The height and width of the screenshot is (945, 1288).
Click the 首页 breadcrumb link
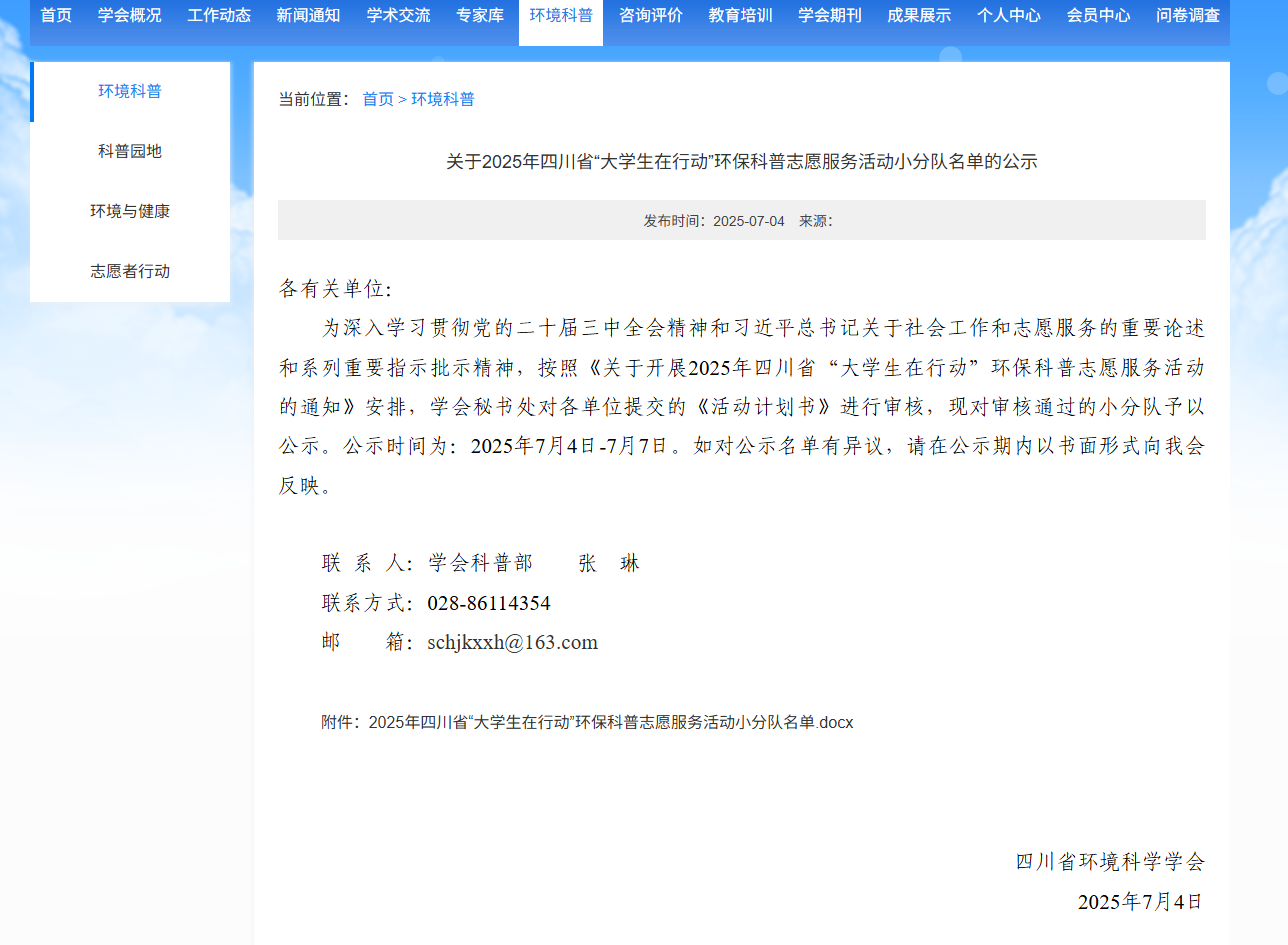coord(378,99)
